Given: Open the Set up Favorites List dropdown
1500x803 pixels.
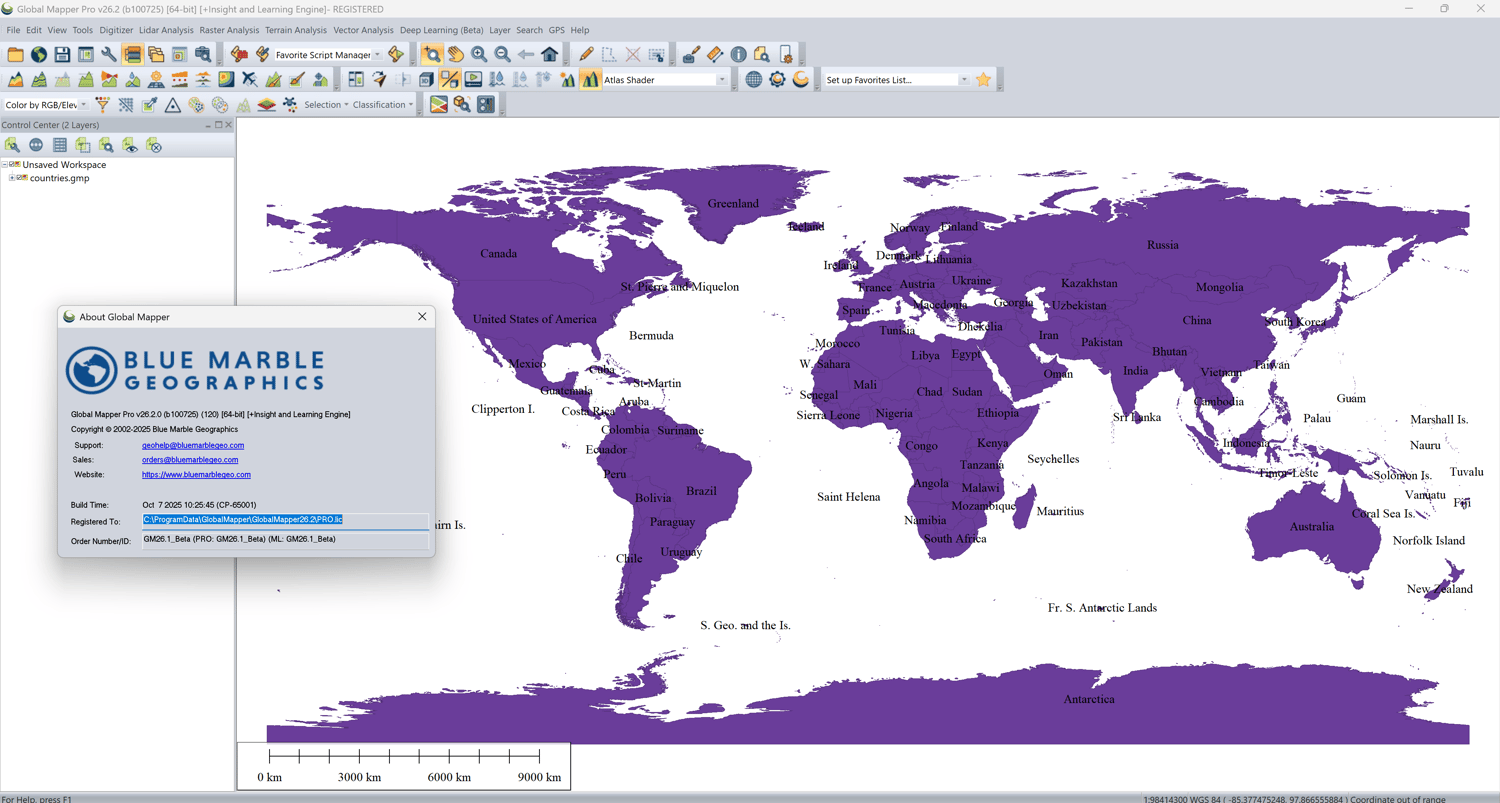Looking at the screenshot, I should tap(964, 80).
